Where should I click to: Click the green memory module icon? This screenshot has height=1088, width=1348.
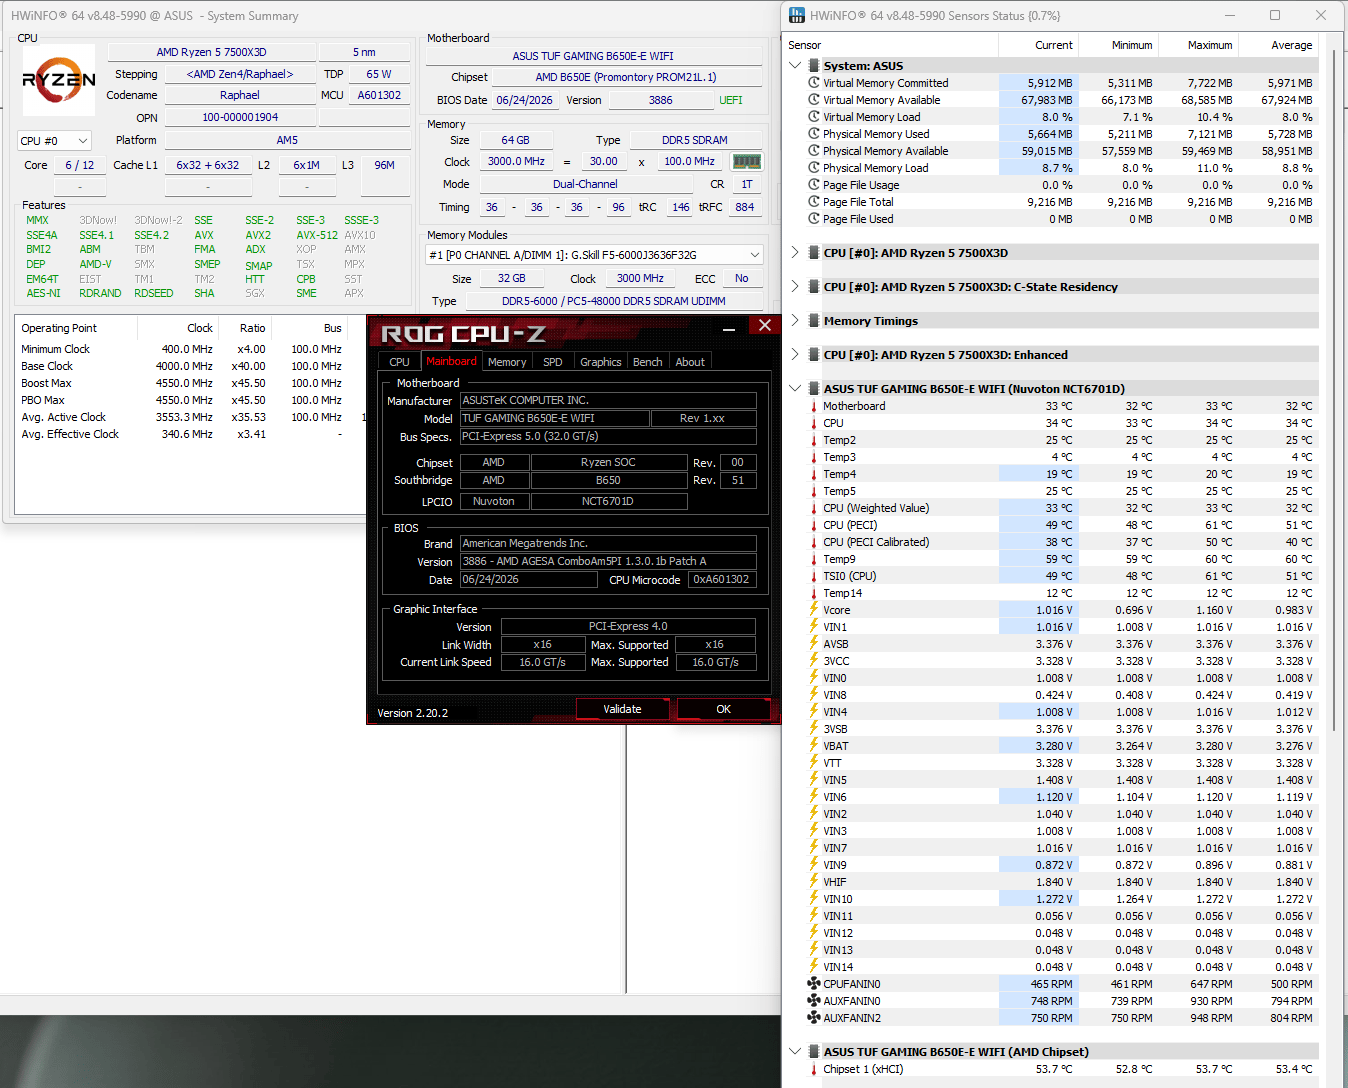click(747, 161)
